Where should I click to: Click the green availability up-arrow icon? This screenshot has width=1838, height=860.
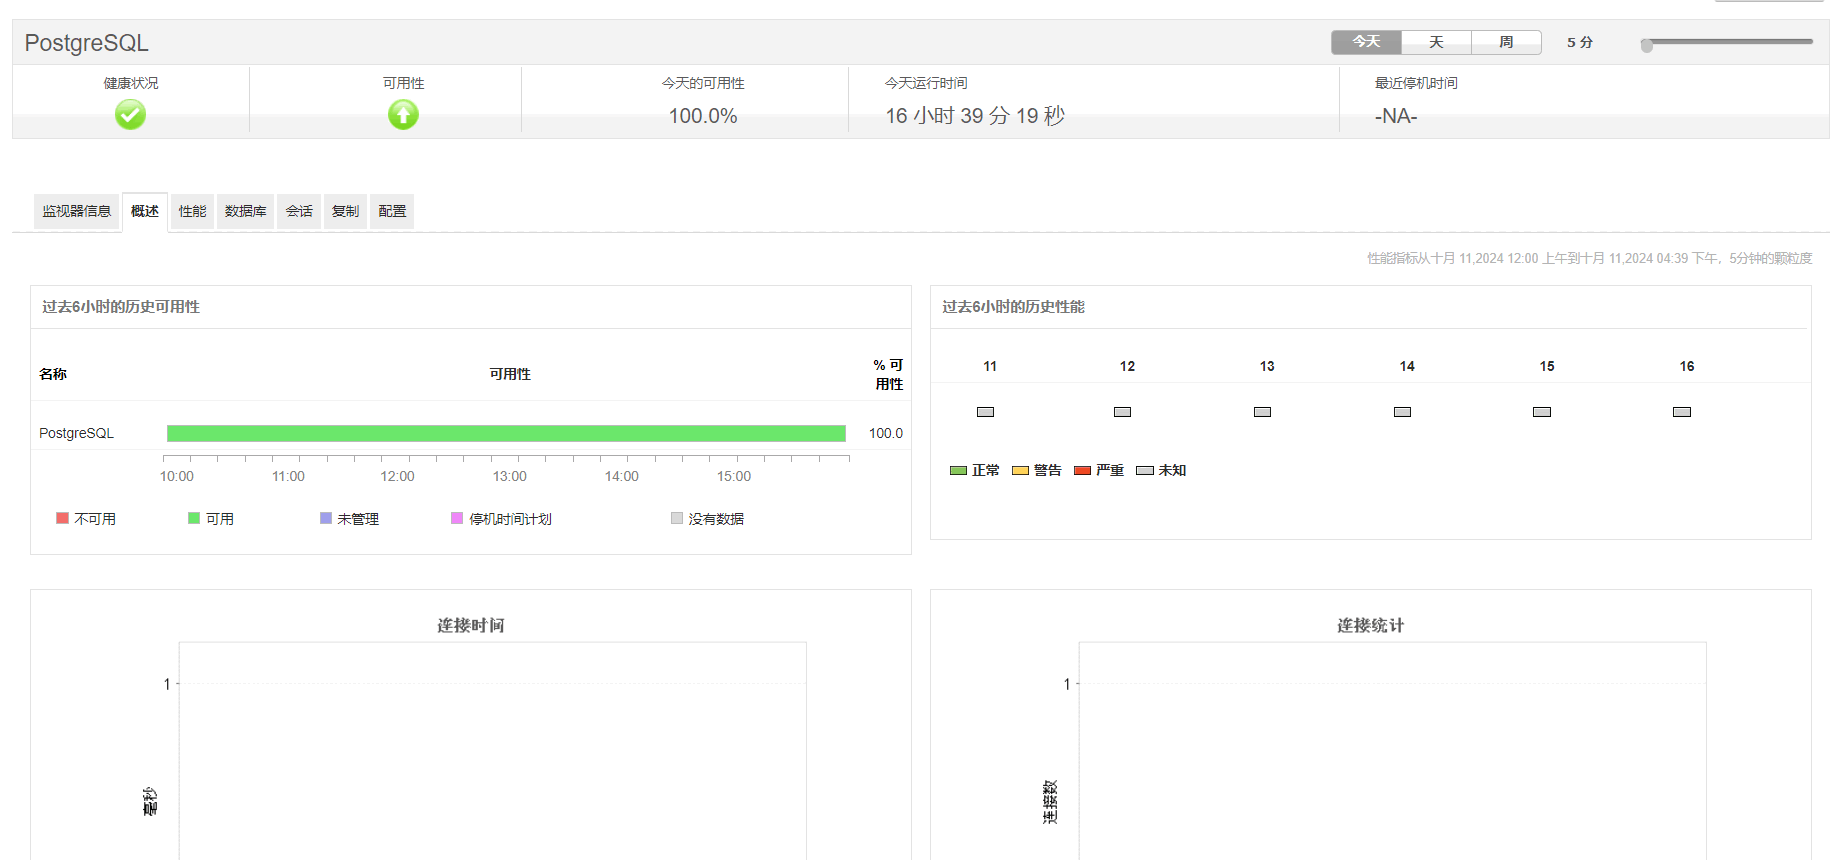point(403,115)
